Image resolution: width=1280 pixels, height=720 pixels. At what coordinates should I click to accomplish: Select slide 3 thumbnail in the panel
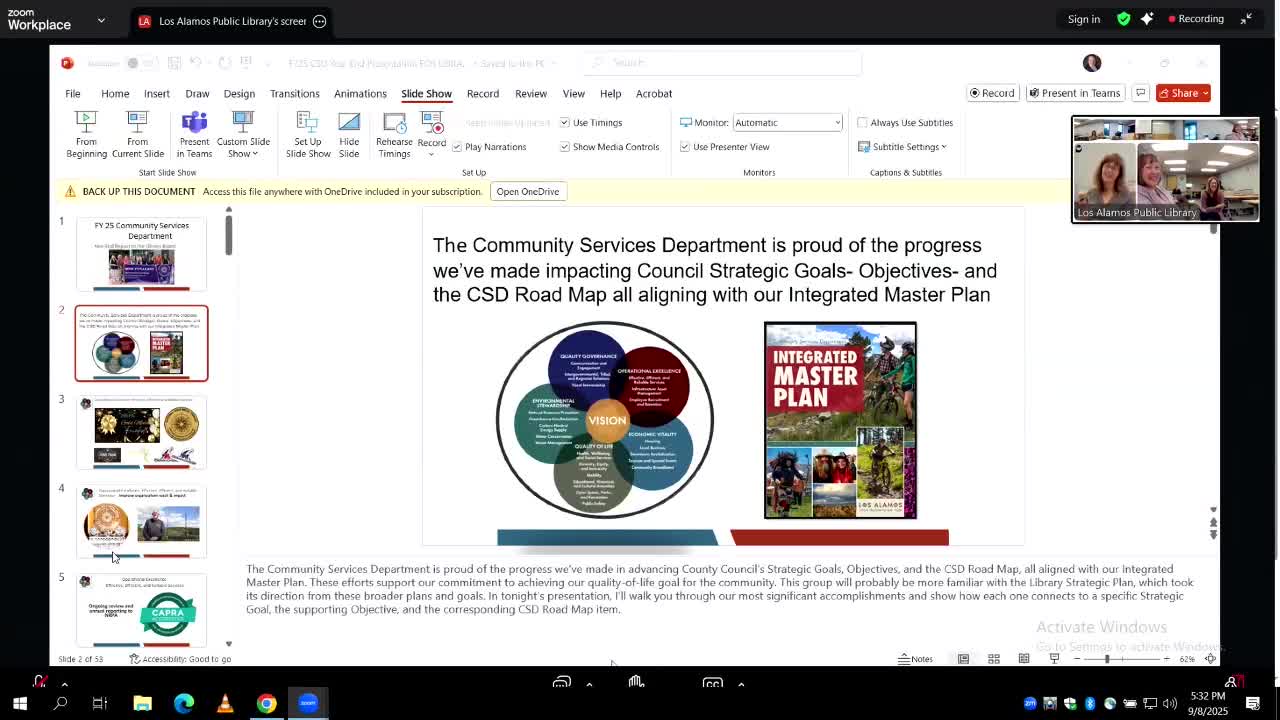pyautogui.click(x=141, y=432)
